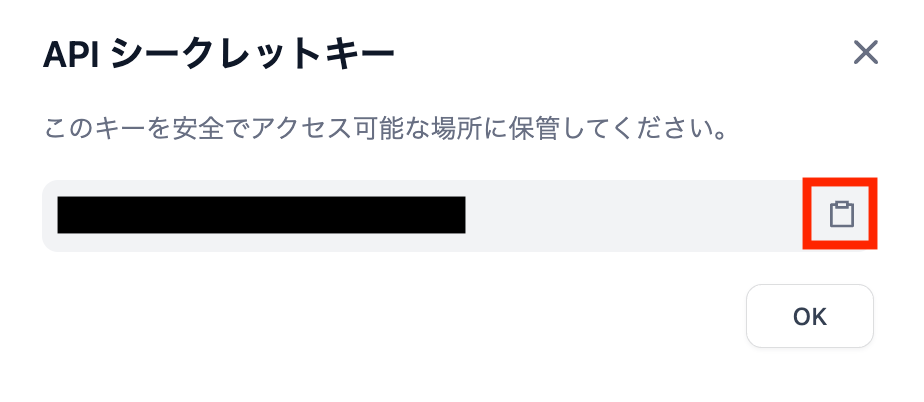Activate the copy-to-clipboard button
Viewport: 924px width, 402px height.
pyautogui.click(x=842, y=214)
